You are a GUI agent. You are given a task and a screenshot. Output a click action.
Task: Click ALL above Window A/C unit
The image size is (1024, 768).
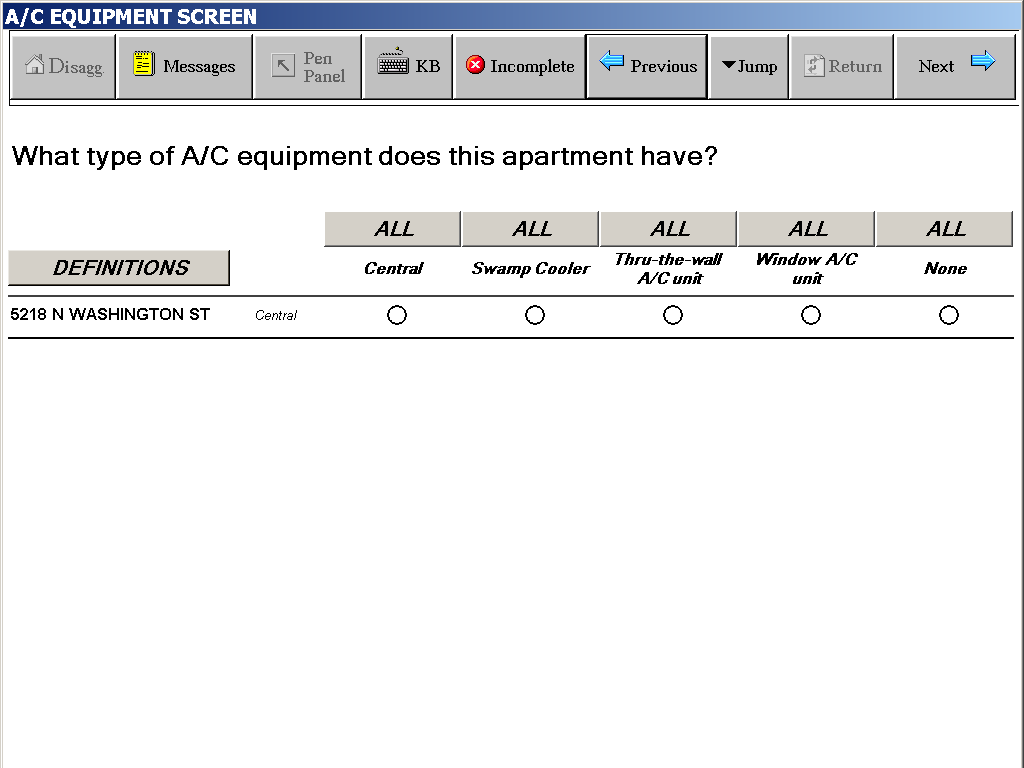(807, 229)
